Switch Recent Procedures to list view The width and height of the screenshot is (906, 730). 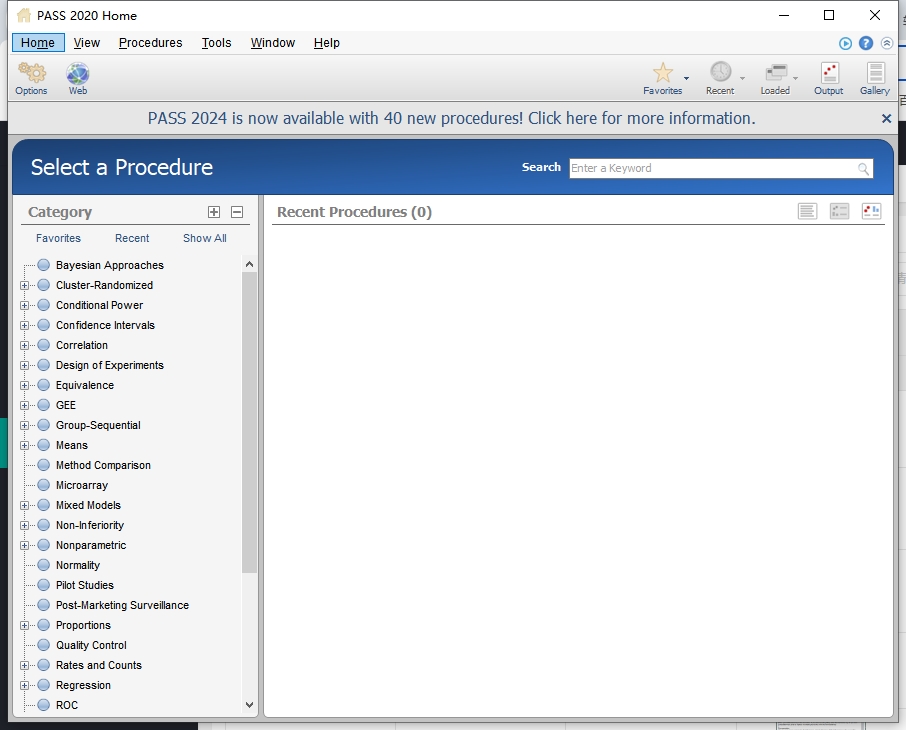(808, 211)
